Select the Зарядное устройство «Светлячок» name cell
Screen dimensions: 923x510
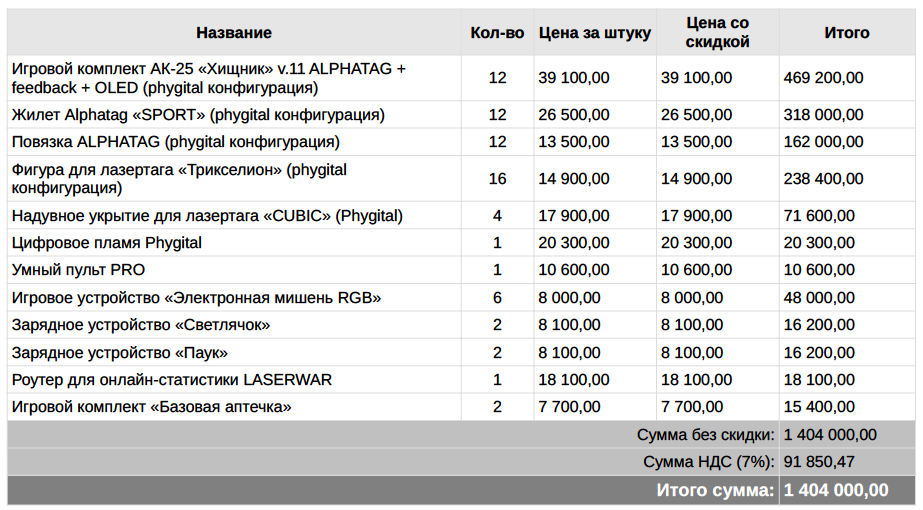click(141, 325)
